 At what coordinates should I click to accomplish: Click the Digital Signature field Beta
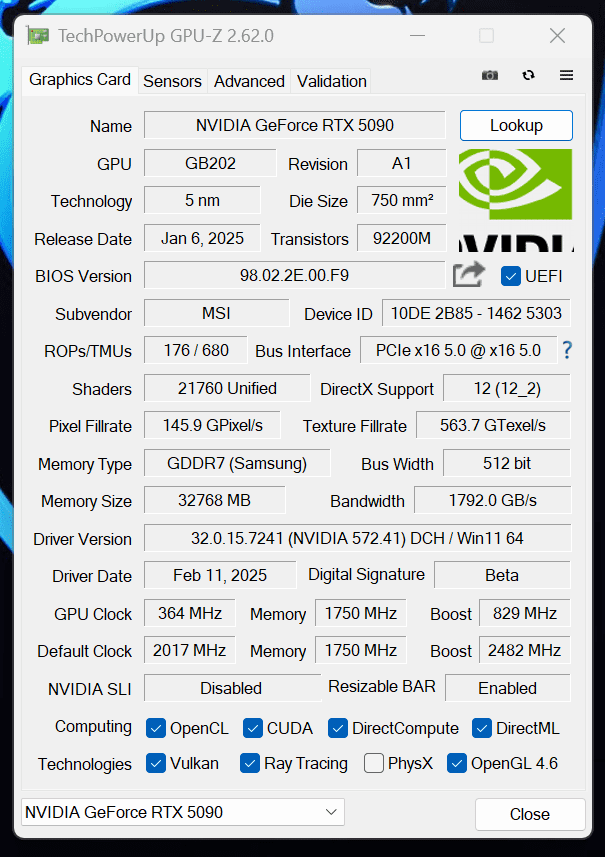point(502,575)
